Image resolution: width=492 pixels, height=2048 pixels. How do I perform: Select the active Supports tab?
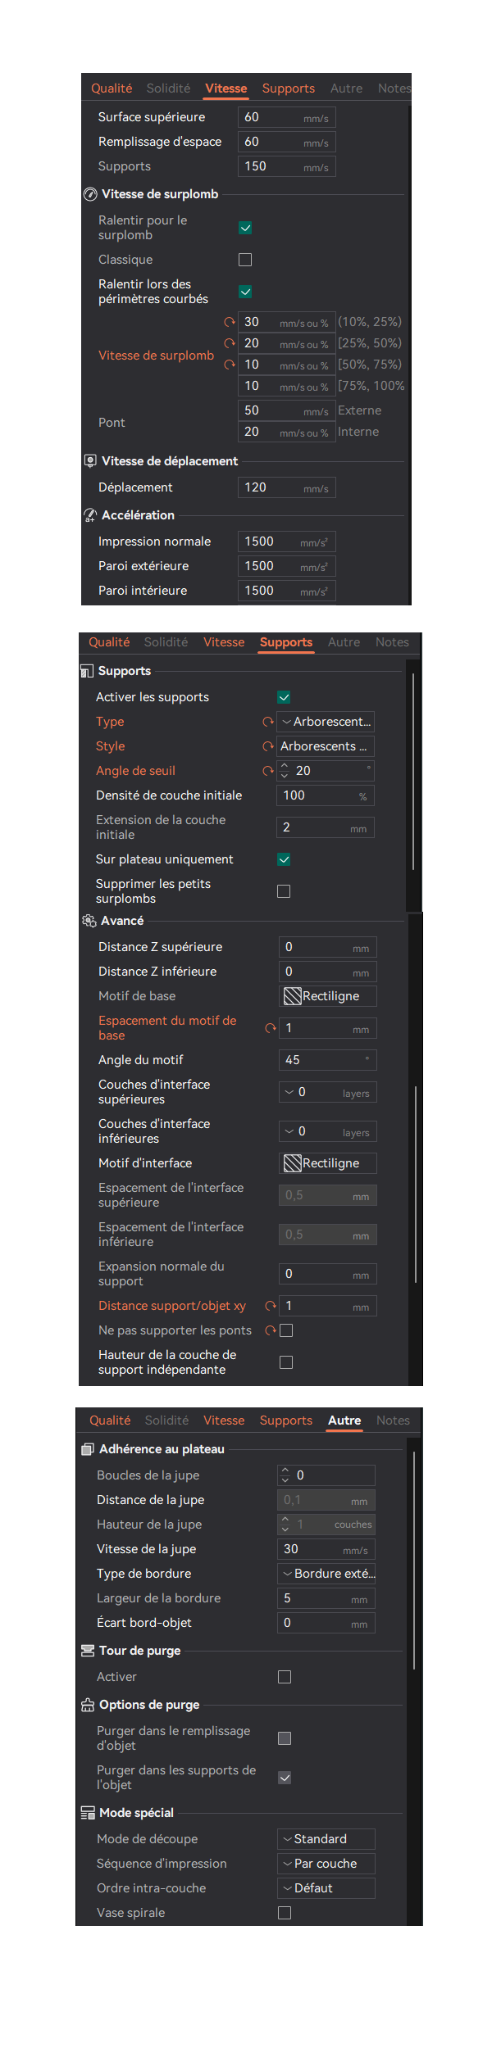(x=286, y=642)
